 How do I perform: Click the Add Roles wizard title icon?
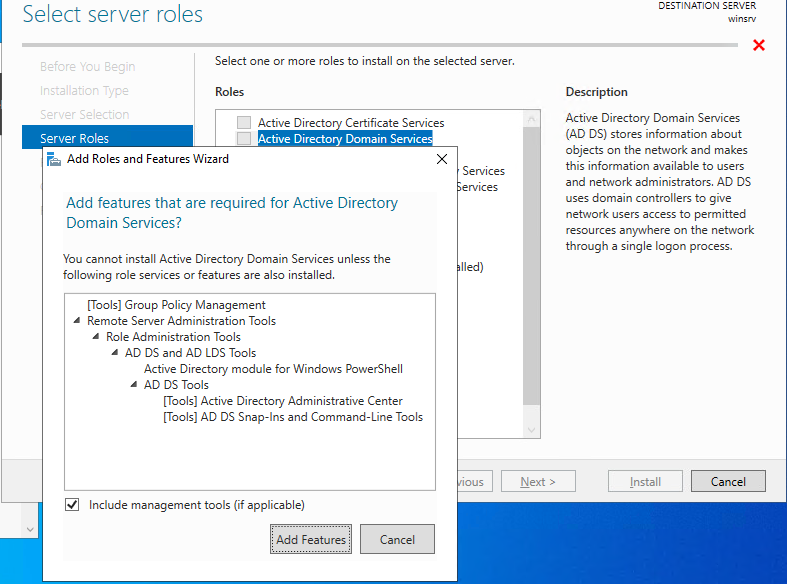[x=53, y=159]
